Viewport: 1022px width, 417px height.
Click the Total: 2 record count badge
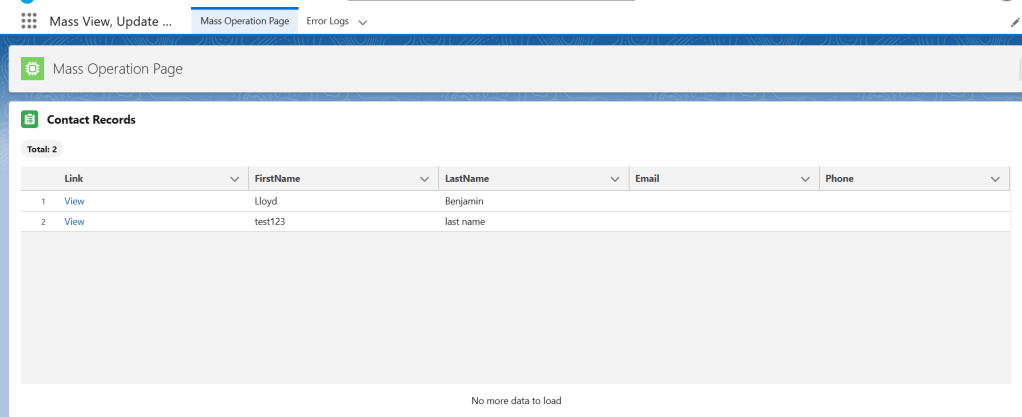[42, 148]
